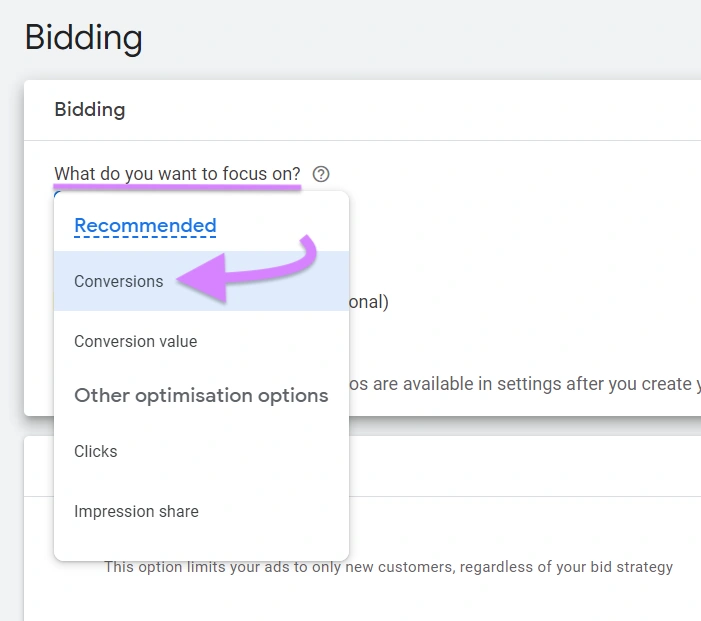This screenshot has height=621, width=701.
Task: Click the purple underline below the focus question
Action: 177,186
